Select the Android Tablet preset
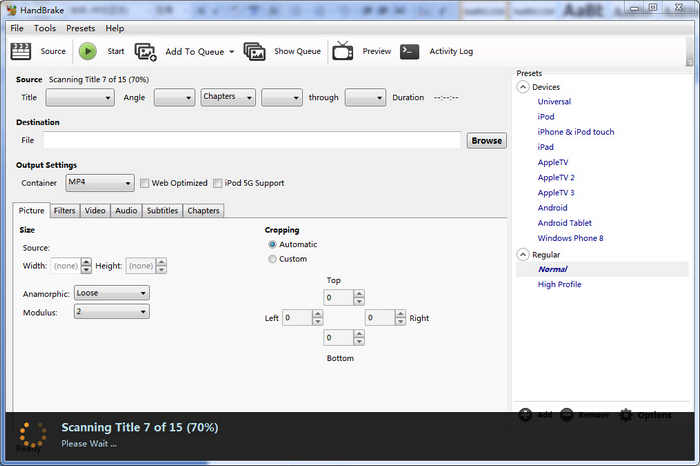 565,223
